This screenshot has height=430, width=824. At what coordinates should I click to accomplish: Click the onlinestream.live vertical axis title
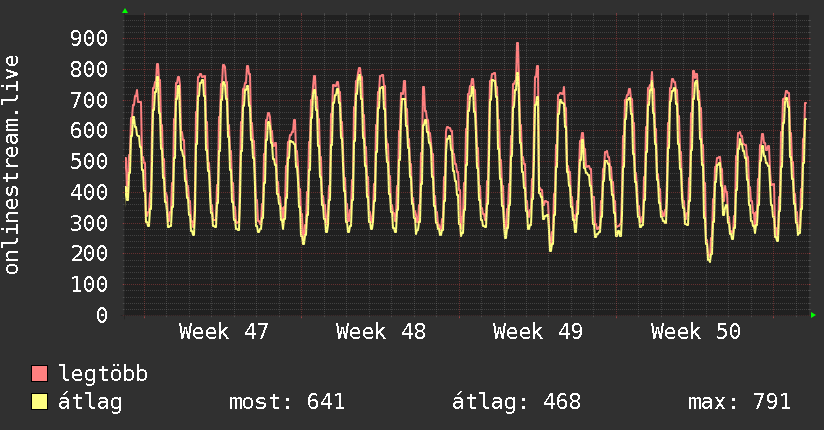[x=11, y=165]
